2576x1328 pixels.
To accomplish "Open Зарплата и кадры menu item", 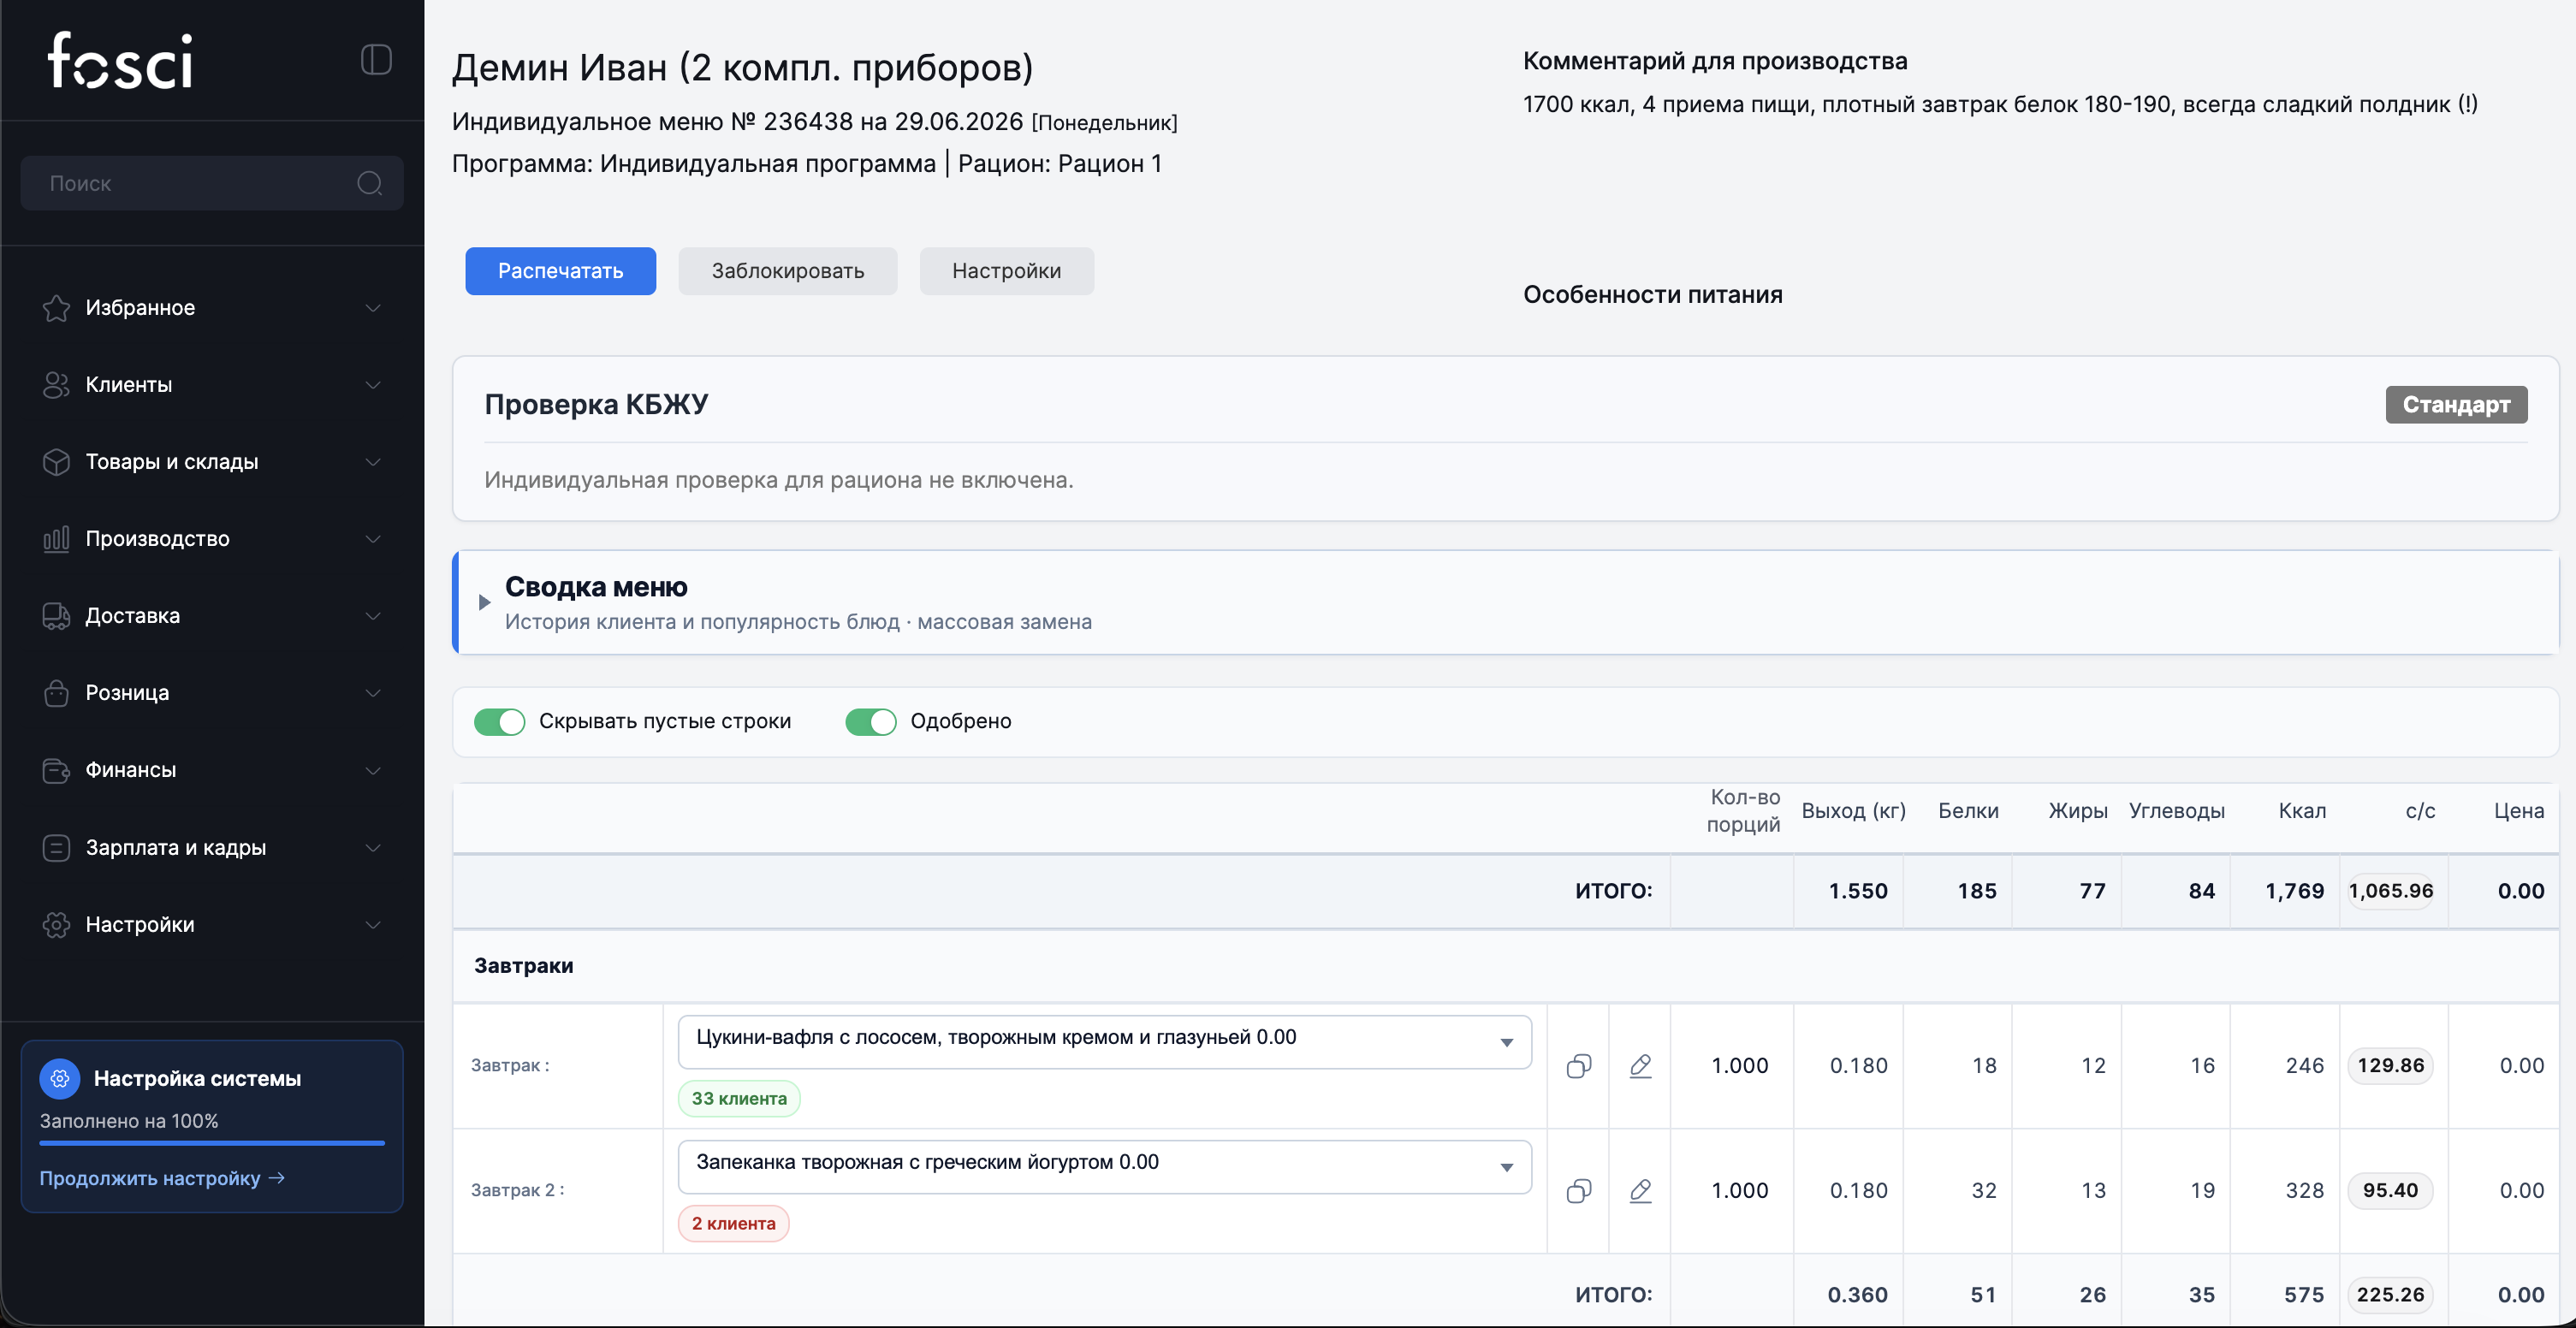I will (x=212, y=848).
